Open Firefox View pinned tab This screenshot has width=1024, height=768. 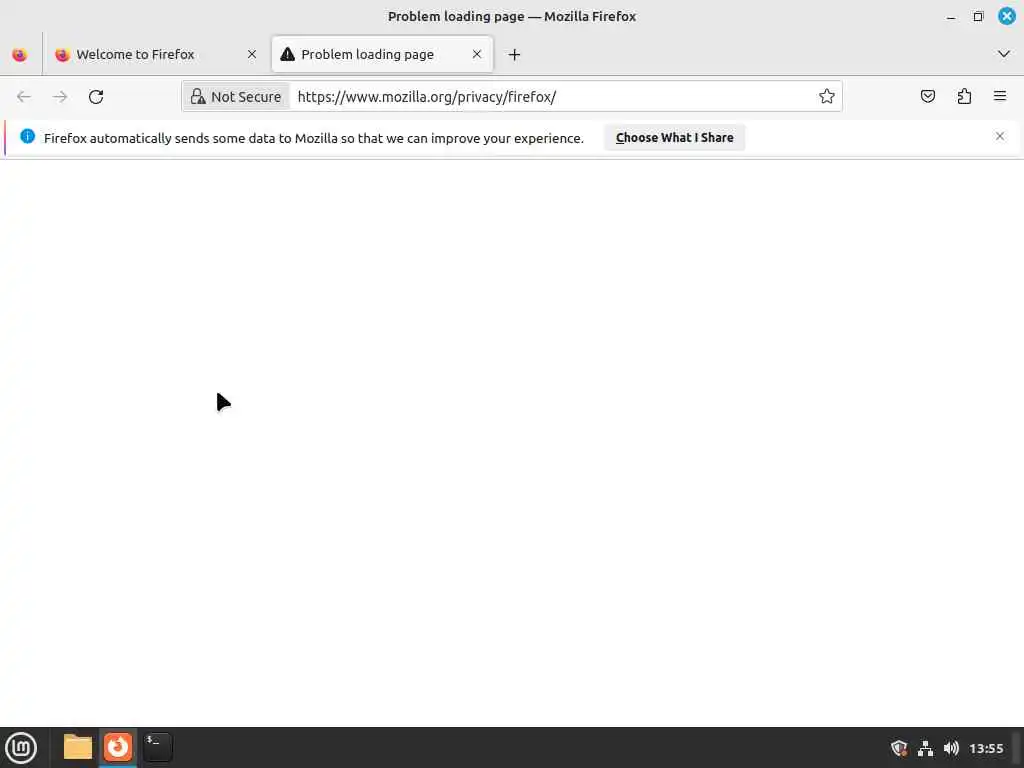pos(20,55)
